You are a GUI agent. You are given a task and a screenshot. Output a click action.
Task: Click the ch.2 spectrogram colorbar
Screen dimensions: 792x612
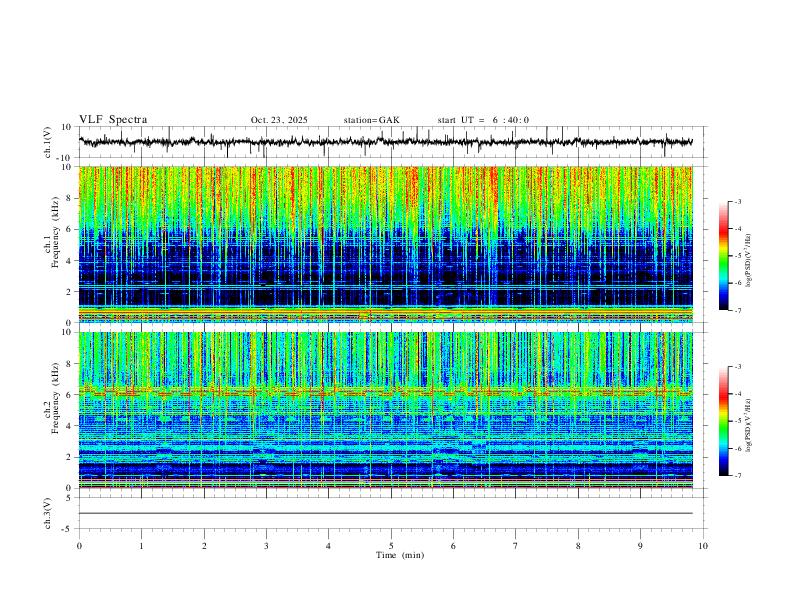click(723, 421)
